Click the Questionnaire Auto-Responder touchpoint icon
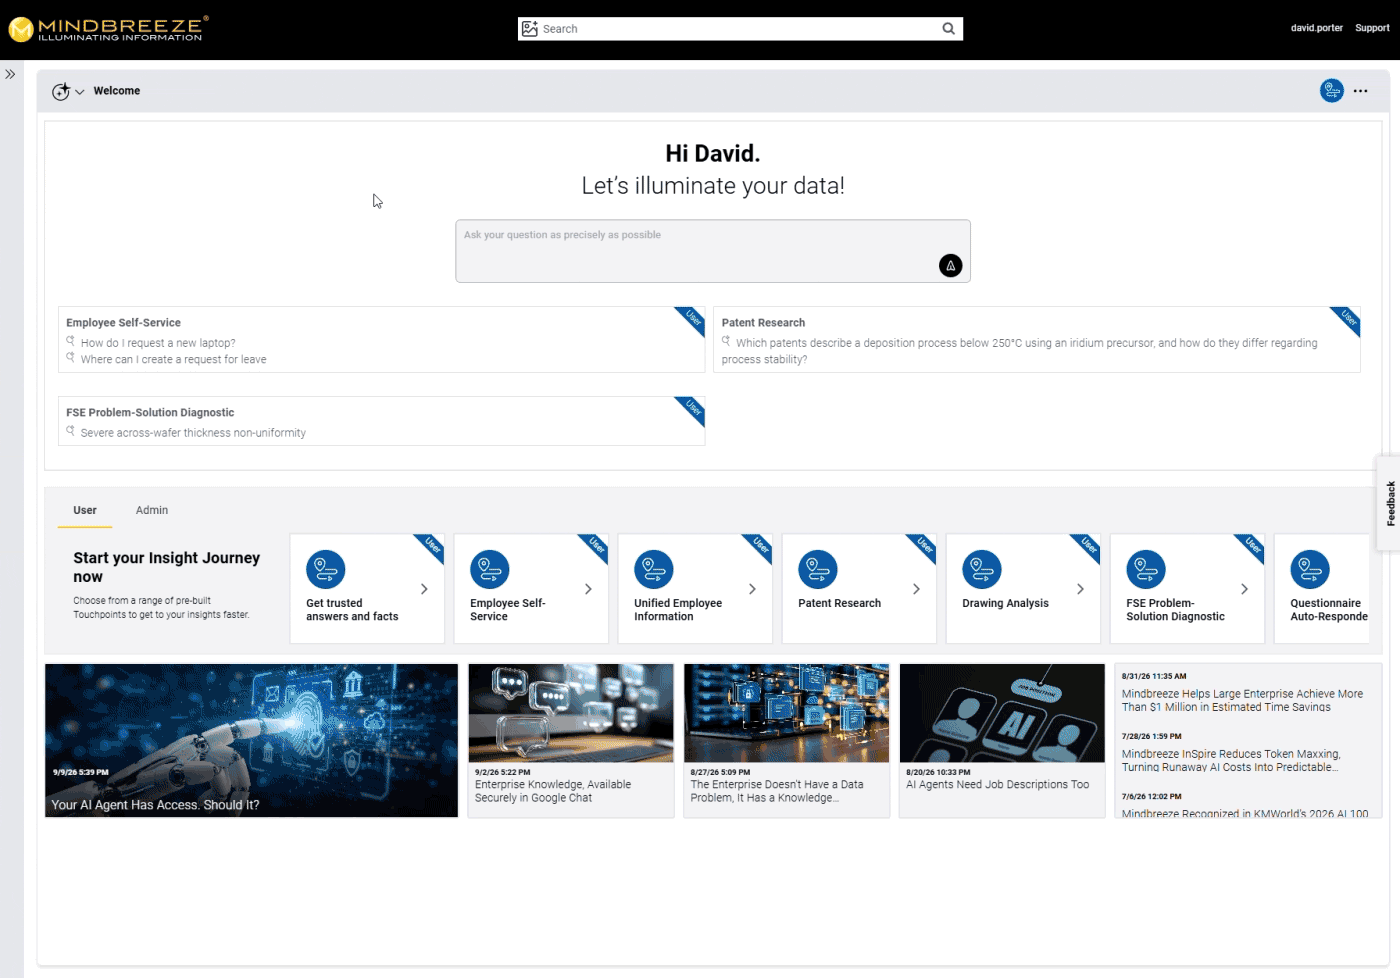Image resolution: width=1400 pixels, height=978 pixels. (x=1310, y=570)
